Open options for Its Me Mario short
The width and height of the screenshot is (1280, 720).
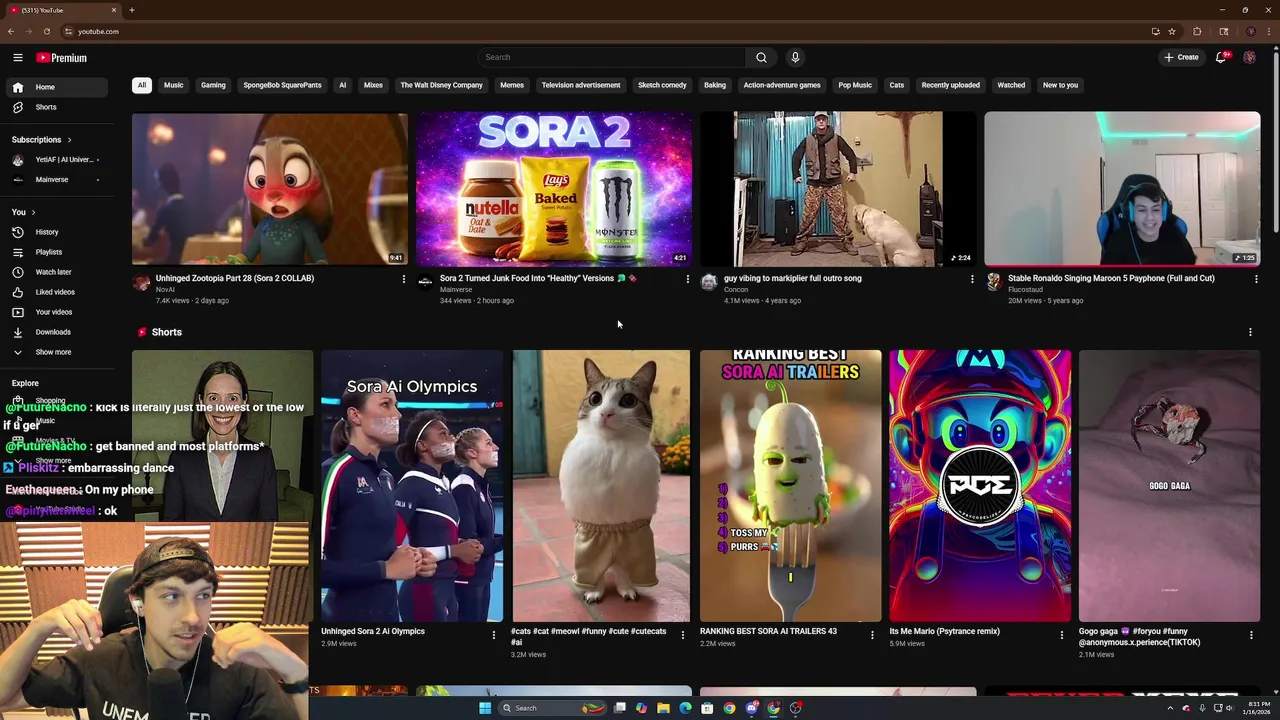click(x=1062, y=634)
